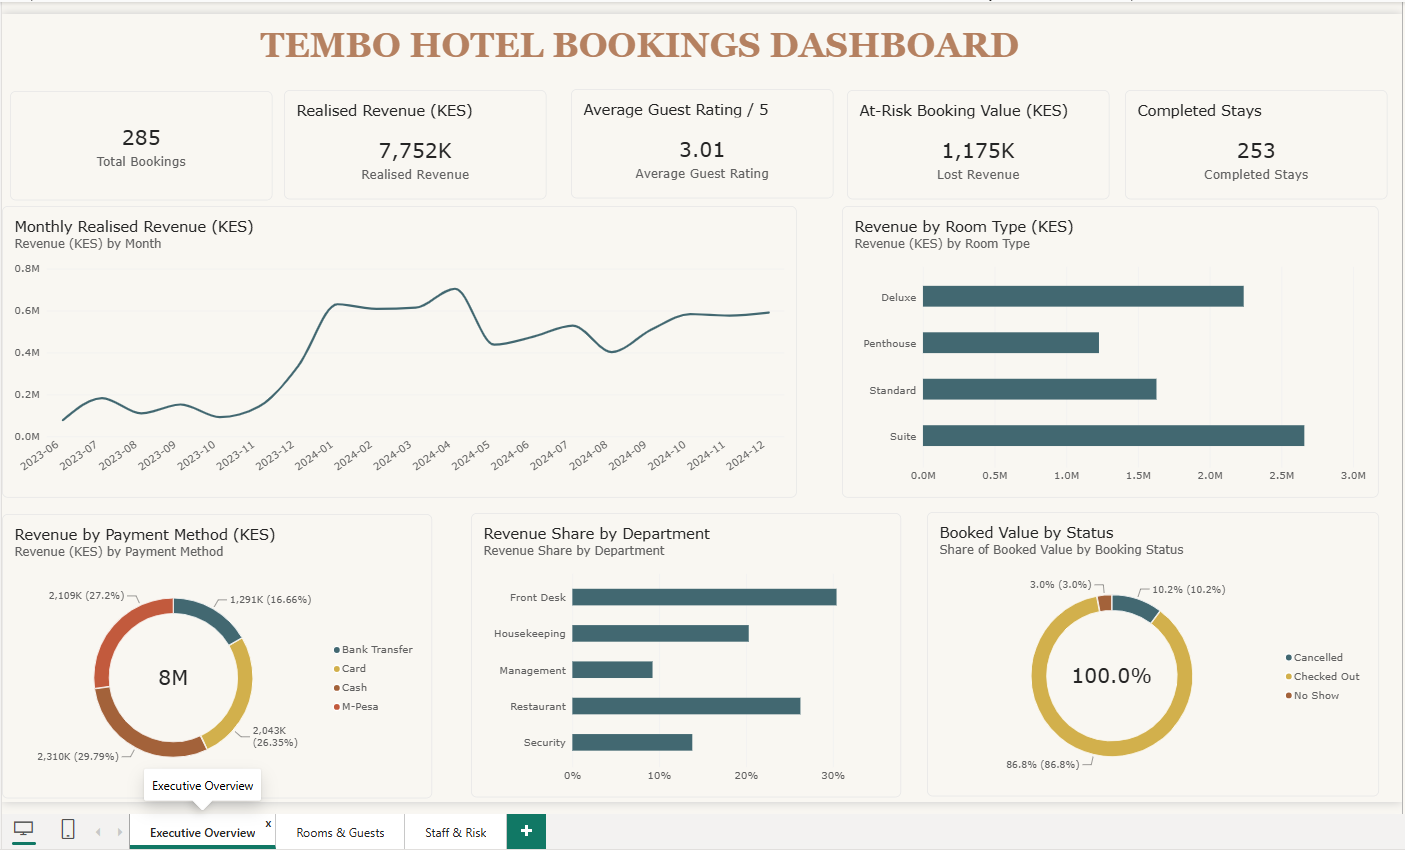Click the 8M total in payment donut

pos(173,678)
